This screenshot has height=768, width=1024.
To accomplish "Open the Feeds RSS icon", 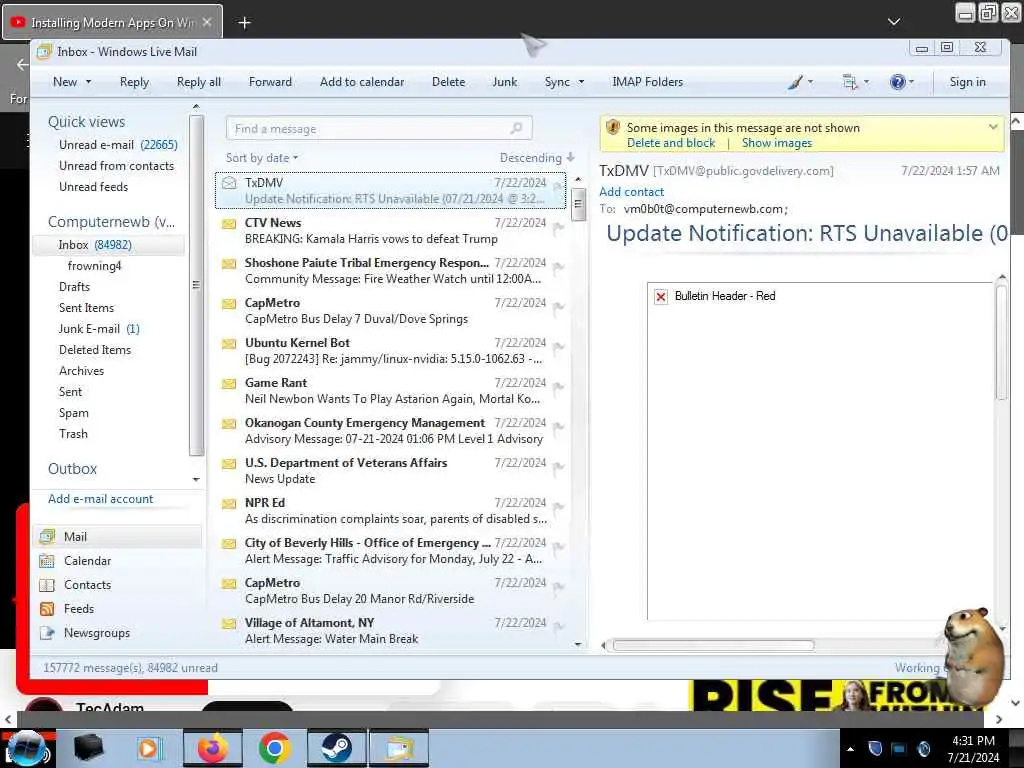I will click(47, 609).
